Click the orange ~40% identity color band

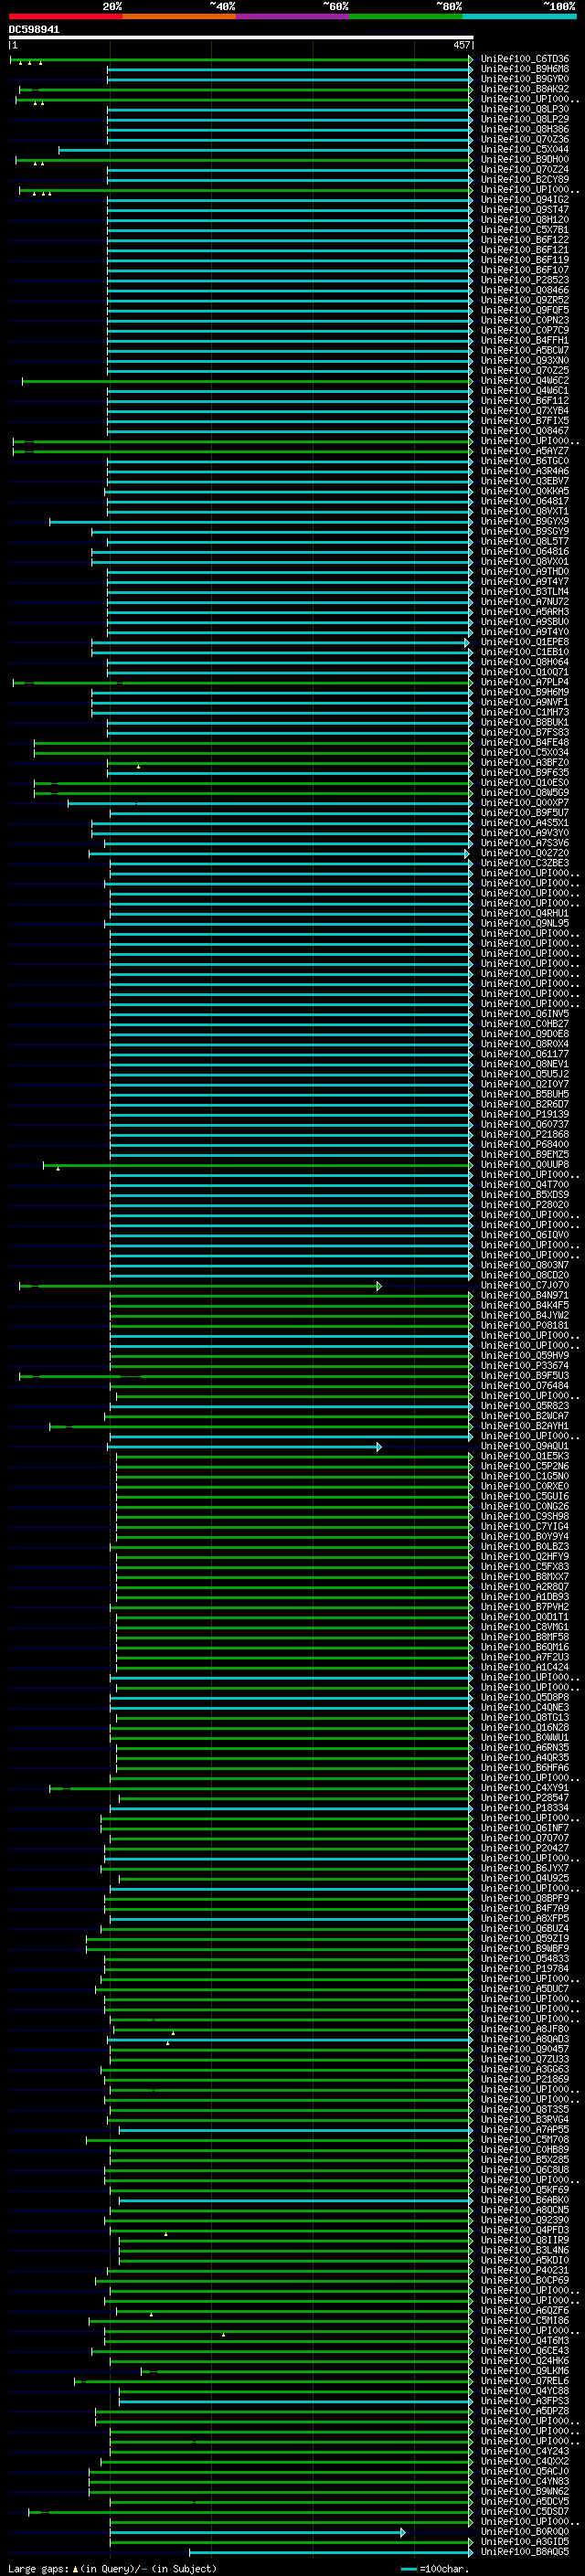[x=179, y=16]
